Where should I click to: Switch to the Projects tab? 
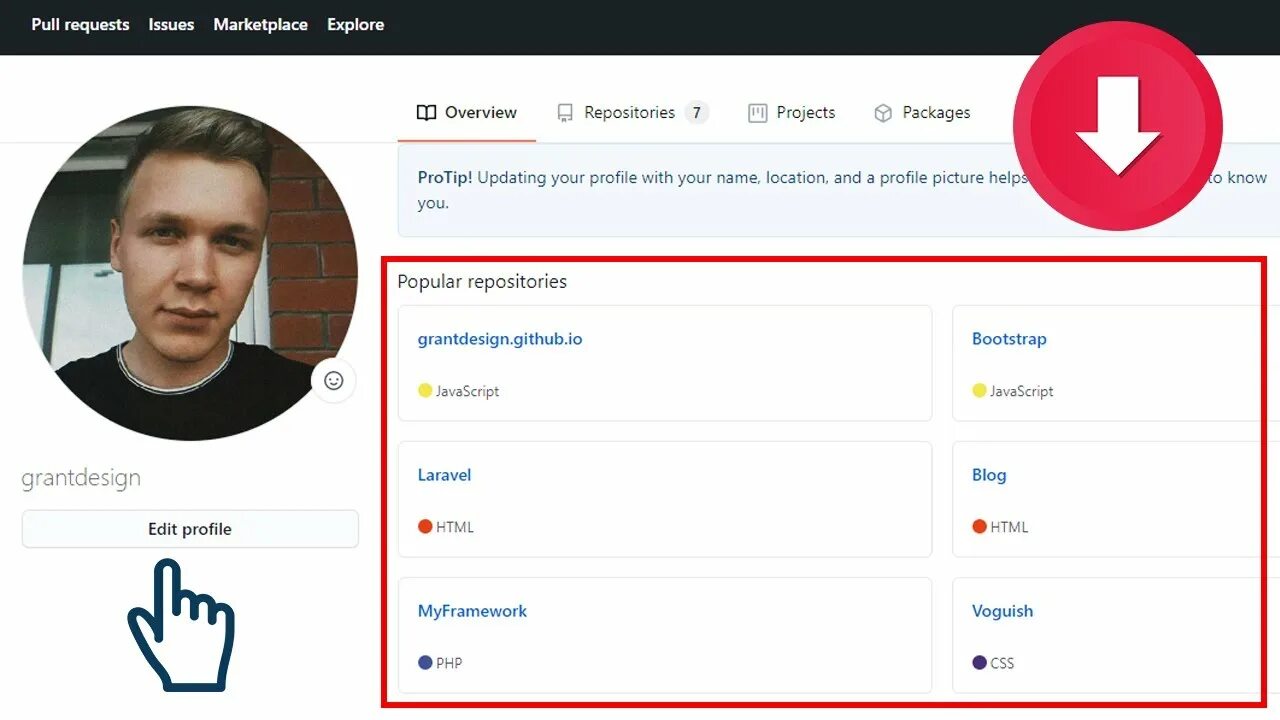coord(792,112)
